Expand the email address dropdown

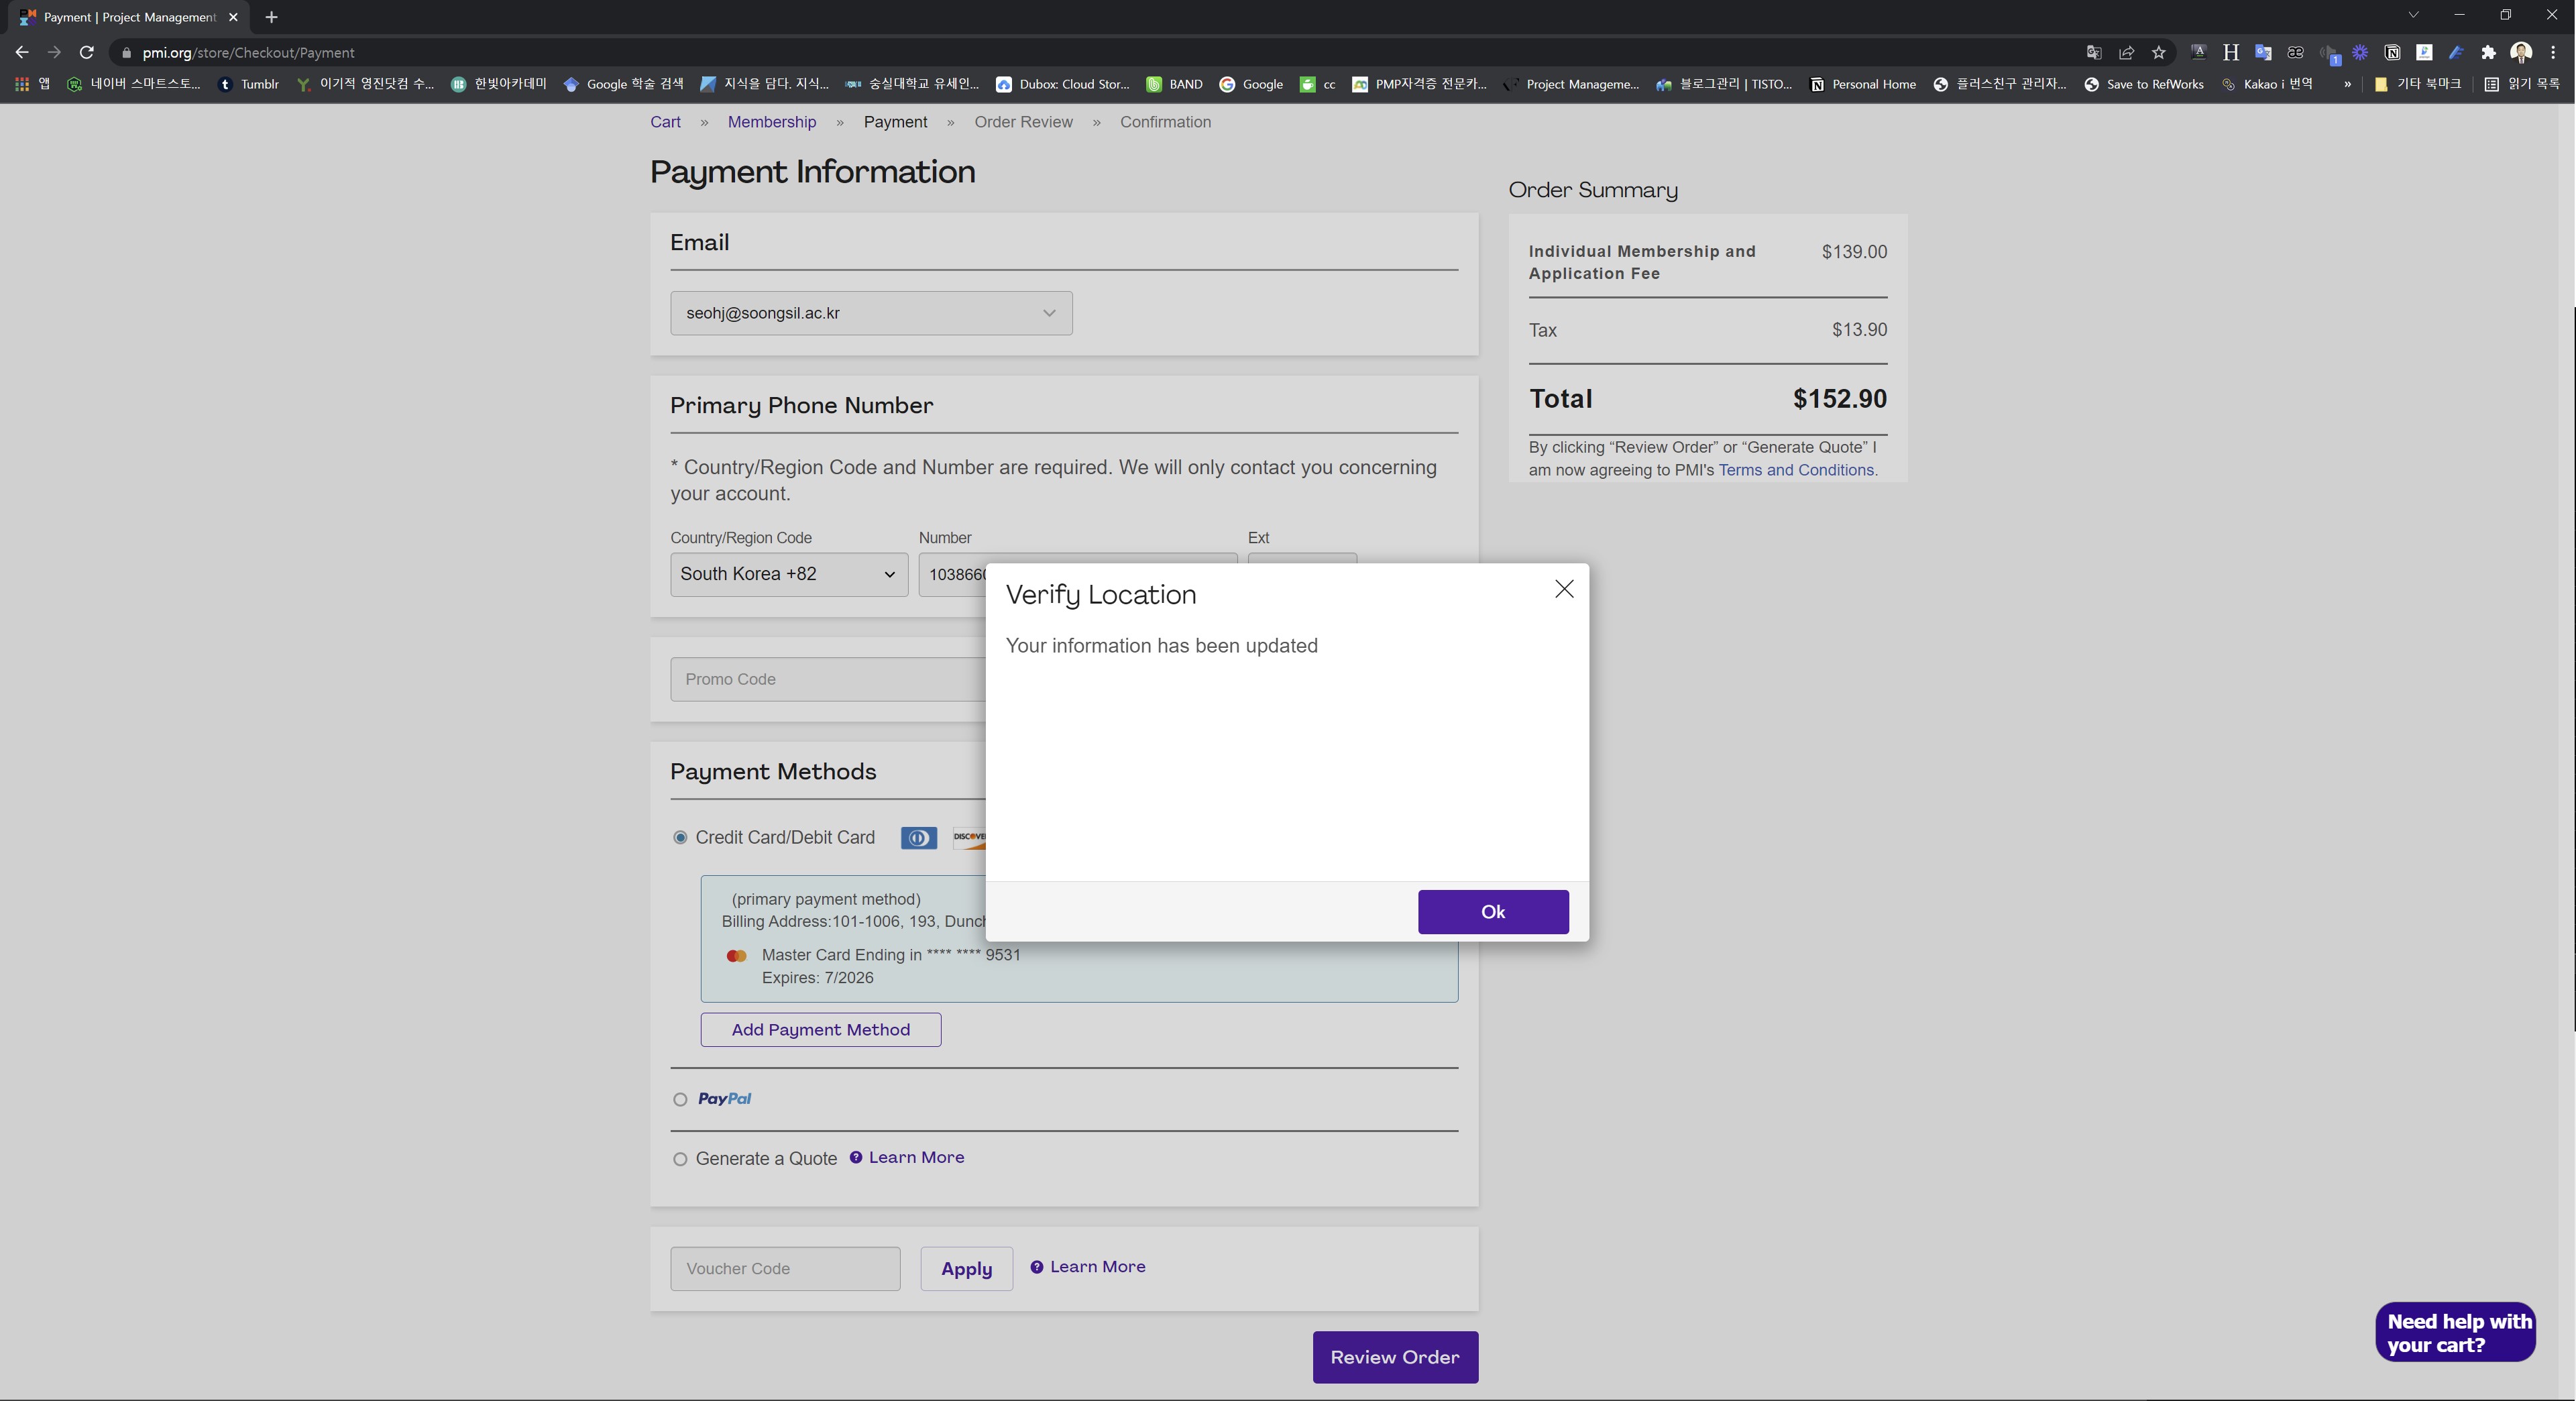(x=871, y=313)
